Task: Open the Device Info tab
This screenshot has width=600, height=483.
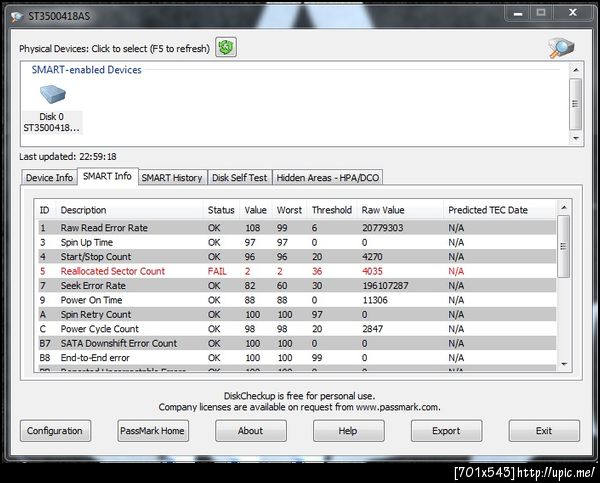Action: coord(49,178)
